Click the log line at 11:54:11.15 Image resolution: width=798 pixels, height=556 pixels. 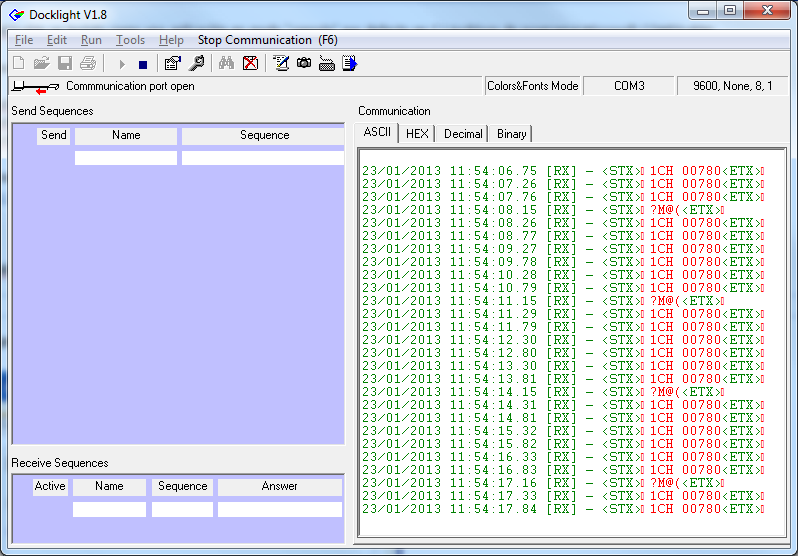tap(543, 301)
